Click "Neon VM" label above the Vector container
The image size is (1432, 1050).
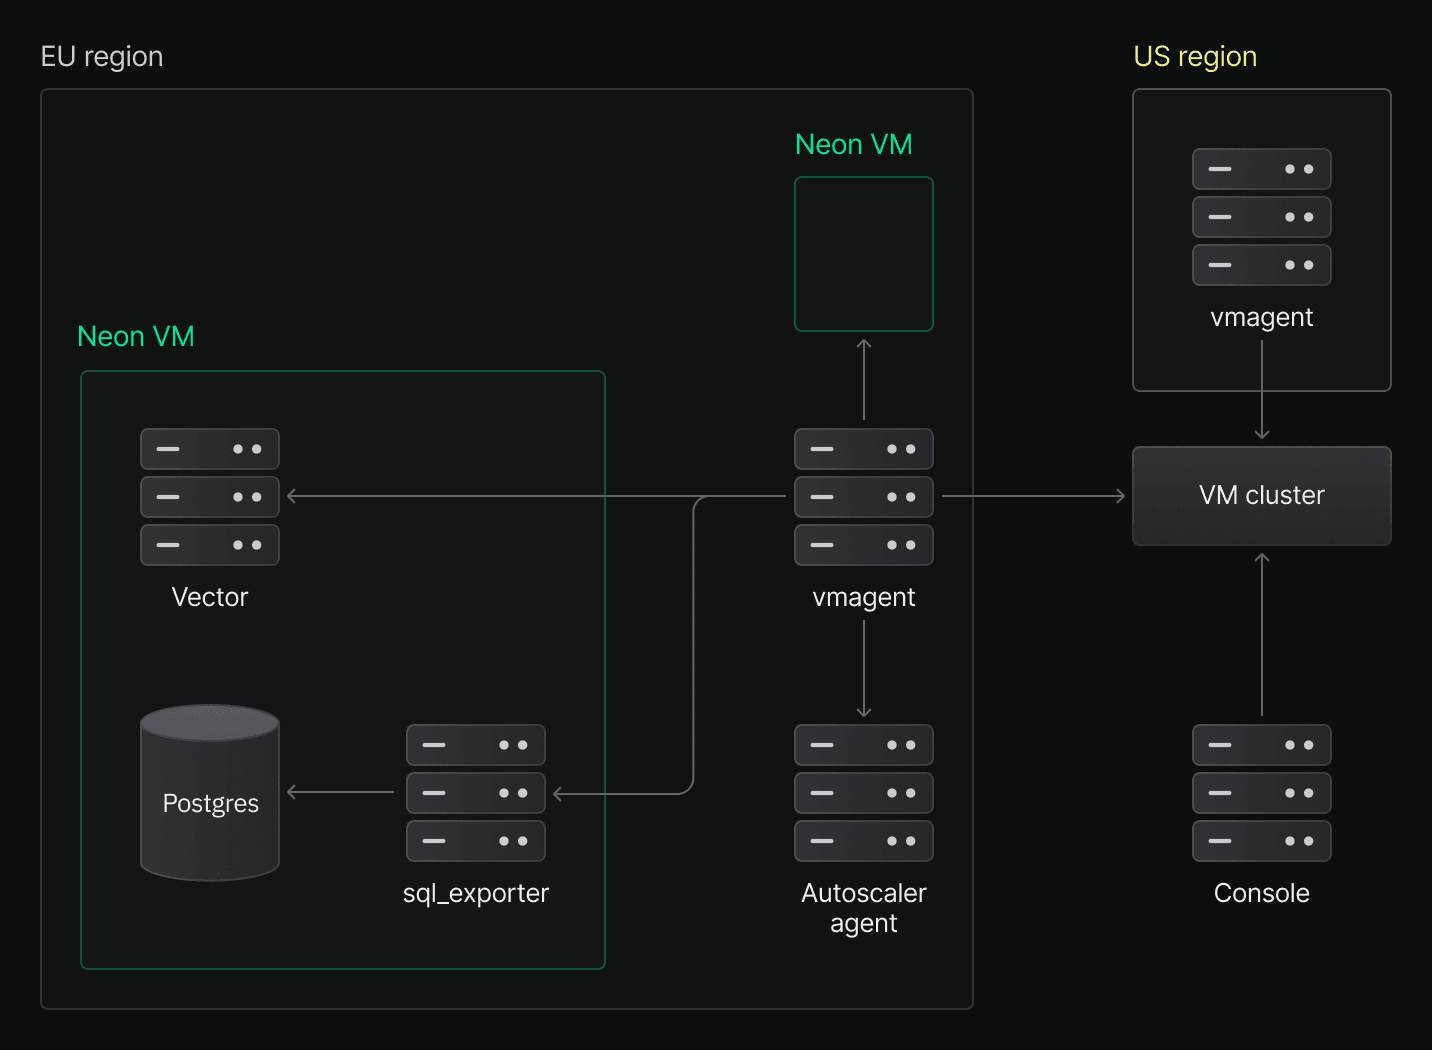(136, 337)
